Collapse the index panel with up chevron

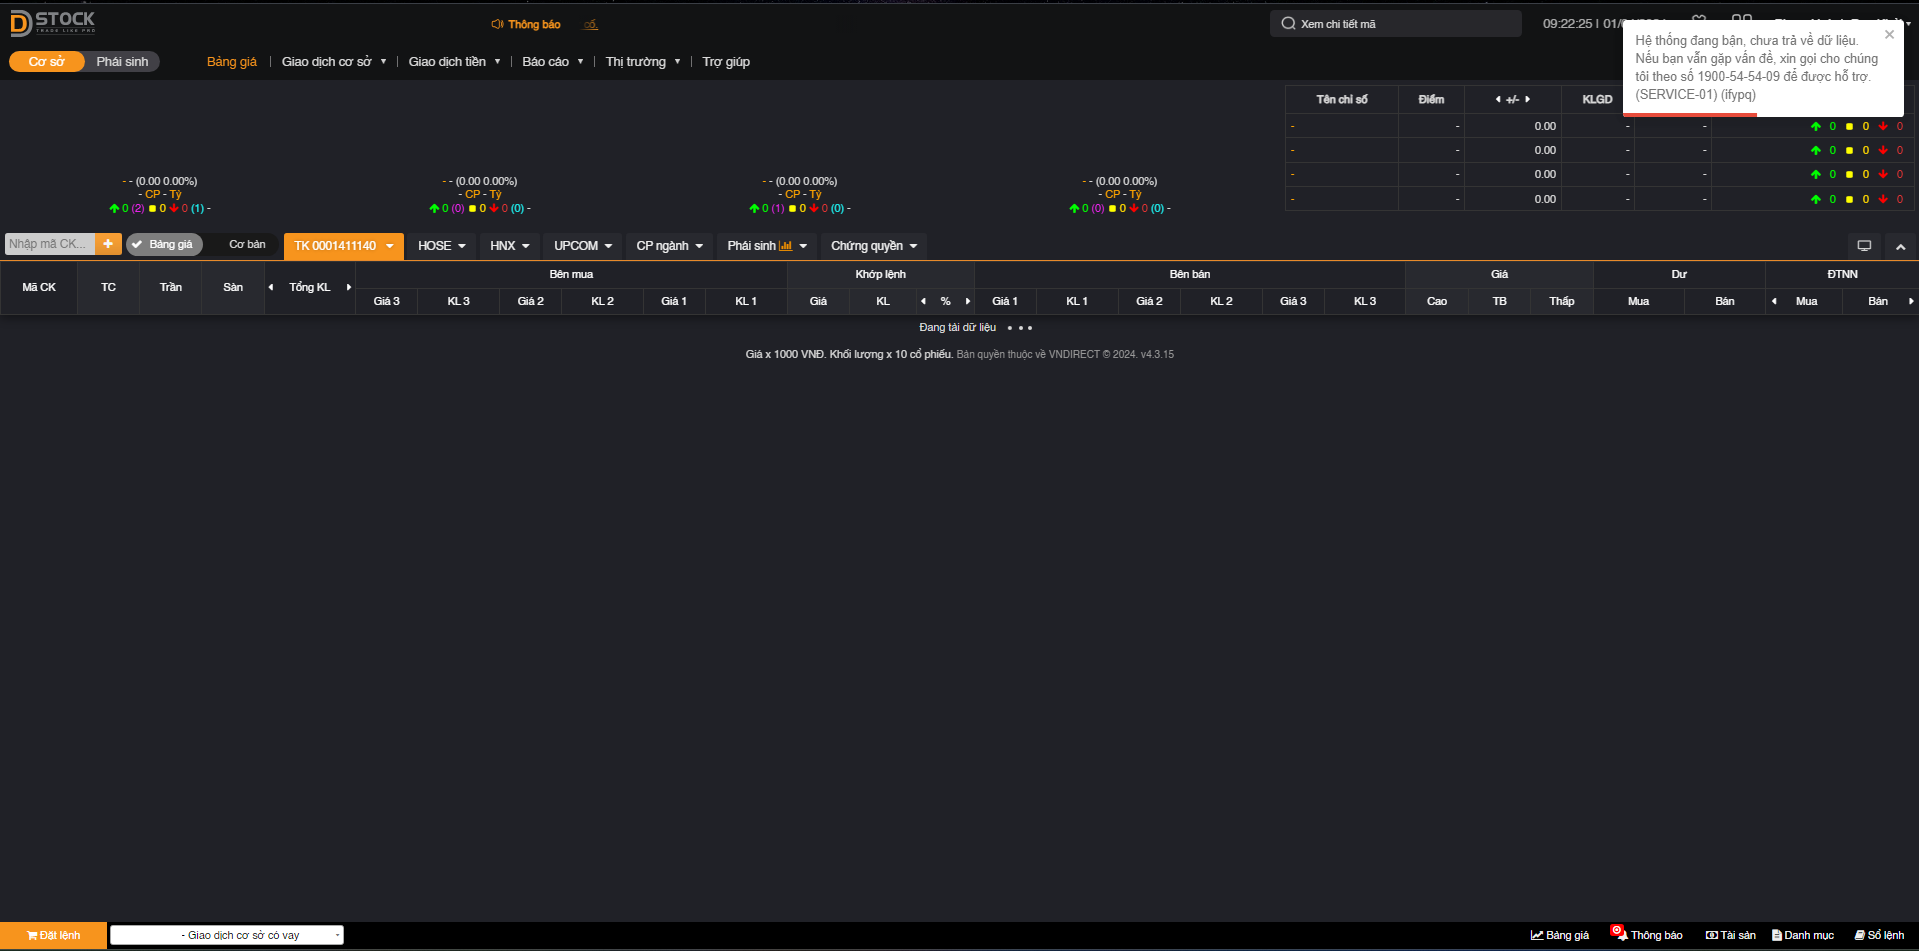click(x=1900, y=246)
